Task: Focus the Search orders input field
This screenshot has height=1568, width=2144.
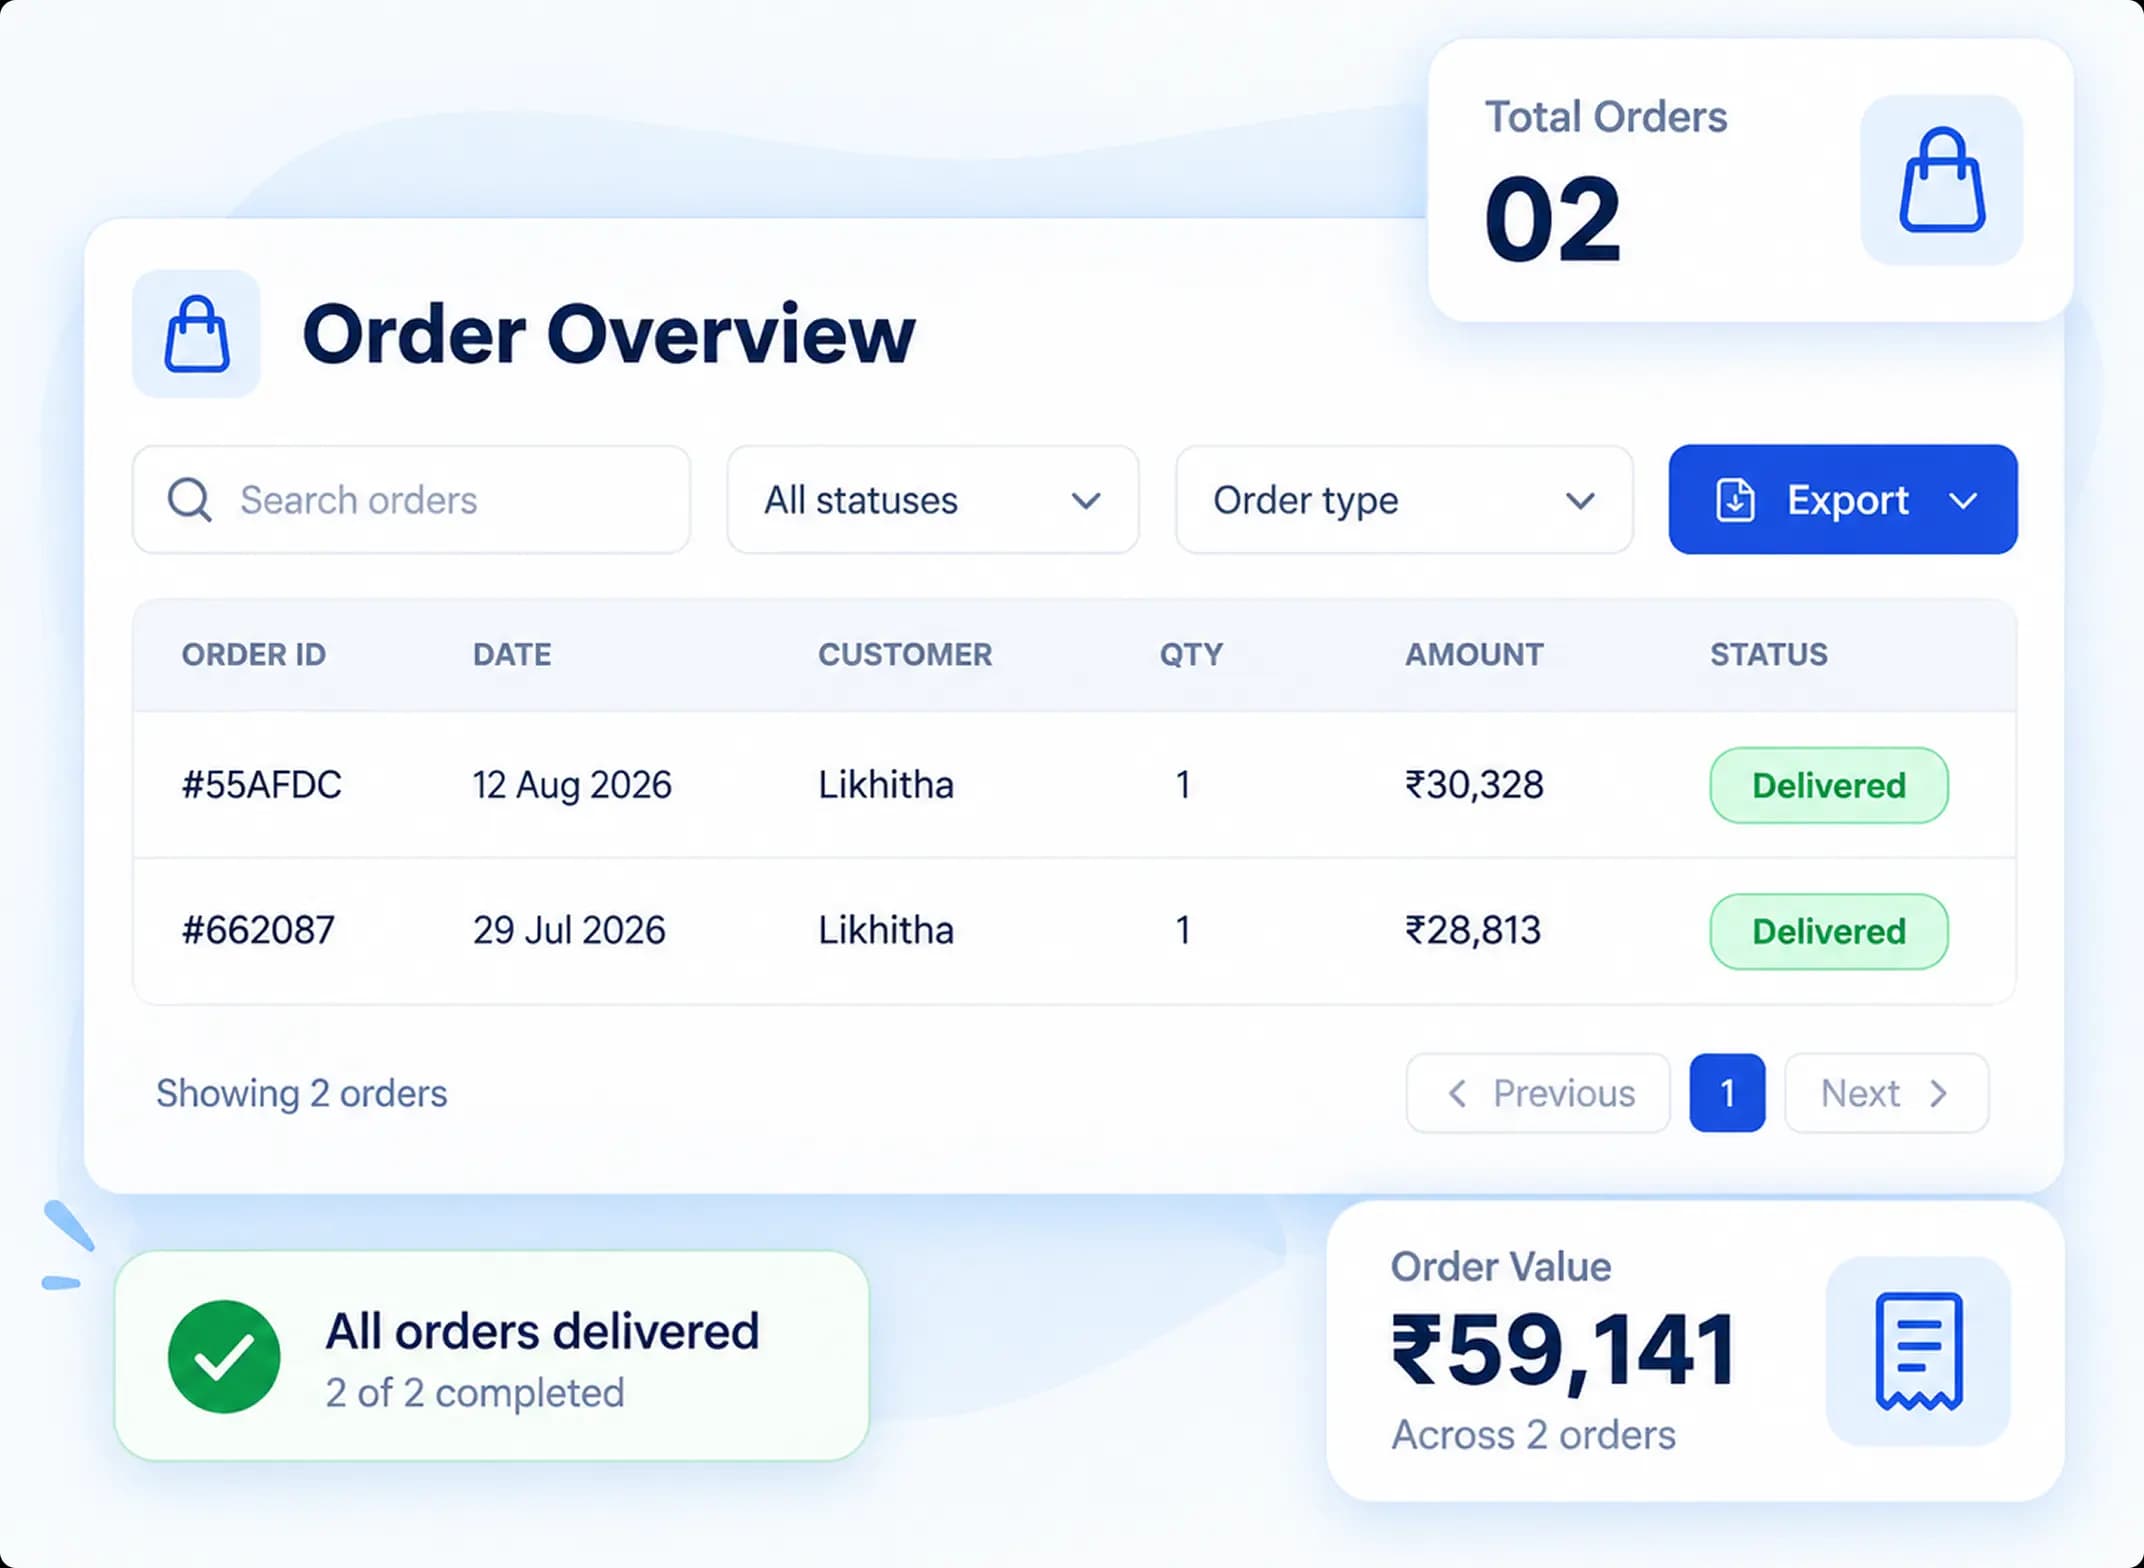Action: 411,499
